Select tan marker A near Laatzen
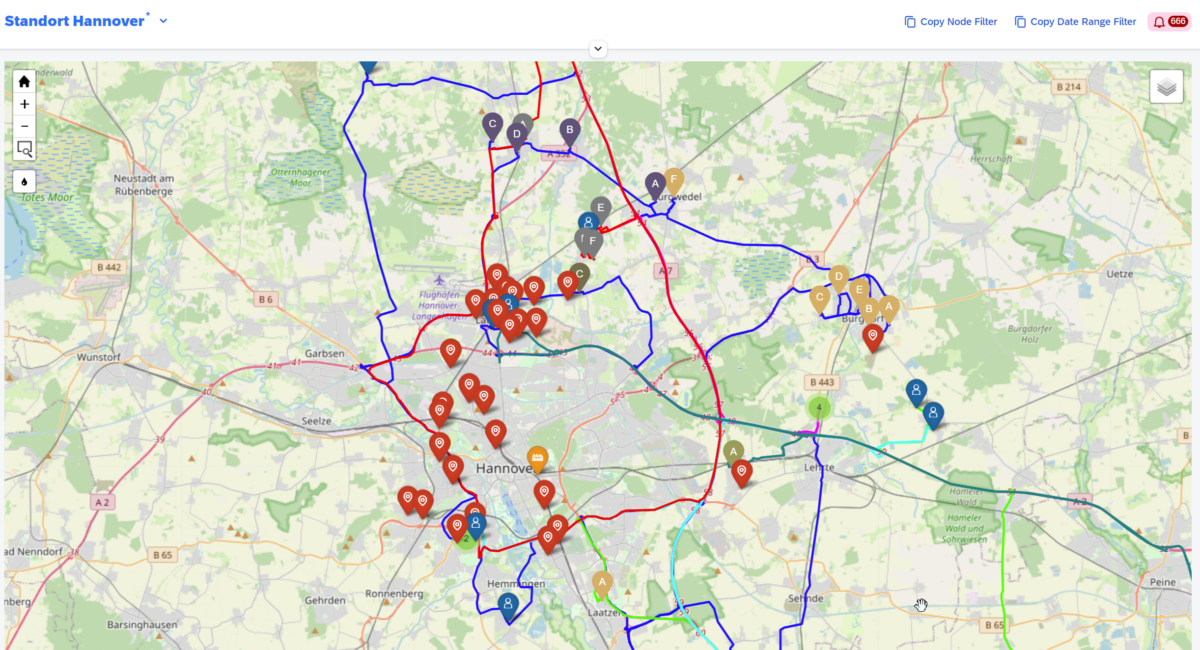The height and width of the screenshot is (650, 1200). coord(602,582)
